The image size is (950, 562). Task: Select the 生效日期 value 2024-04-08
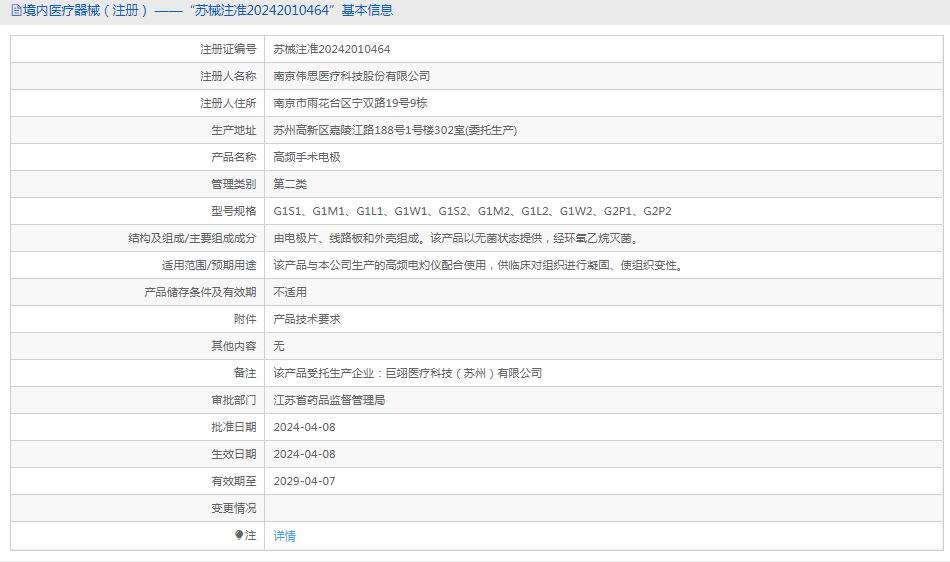[x=304, y=454]
